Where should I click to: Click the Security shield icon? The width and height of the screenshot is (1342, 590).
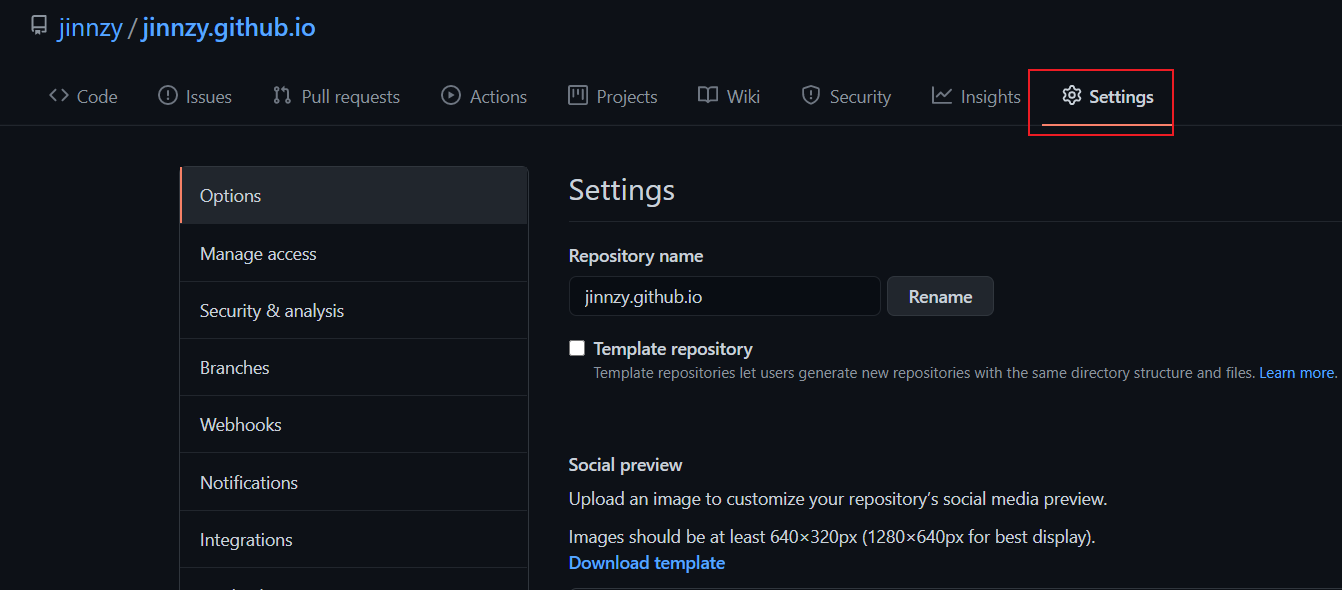click(x=811, y=96)
